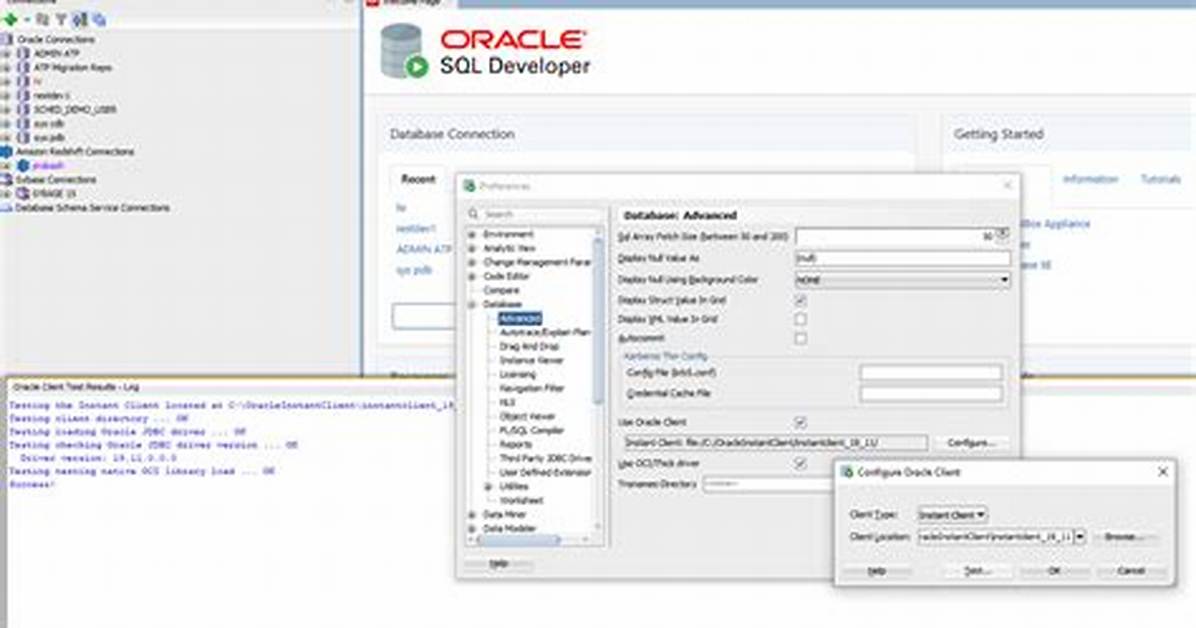
Task: Select Autotrace/Explain Plan preferences item
Action: coord(545,333)
